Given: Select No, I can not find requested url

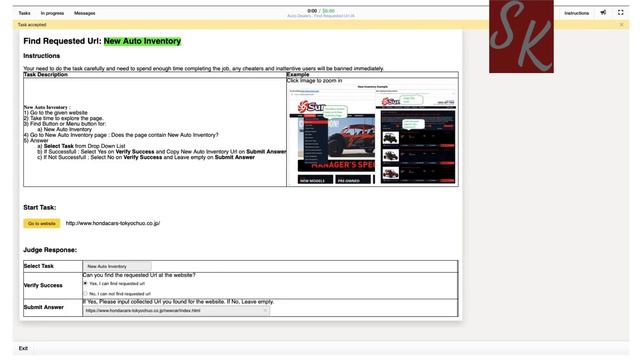Looking at the screenshot, I should (85, 293).
